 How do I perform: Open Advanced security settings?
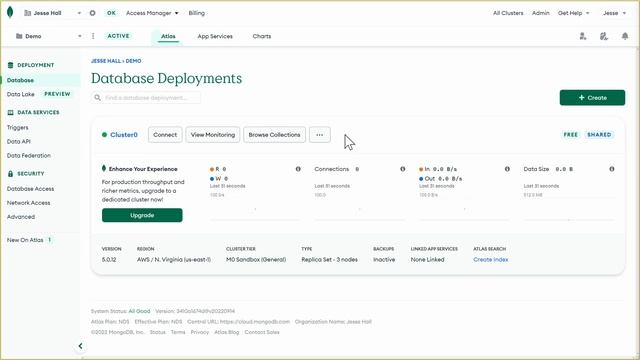click(x=20, y=217)
